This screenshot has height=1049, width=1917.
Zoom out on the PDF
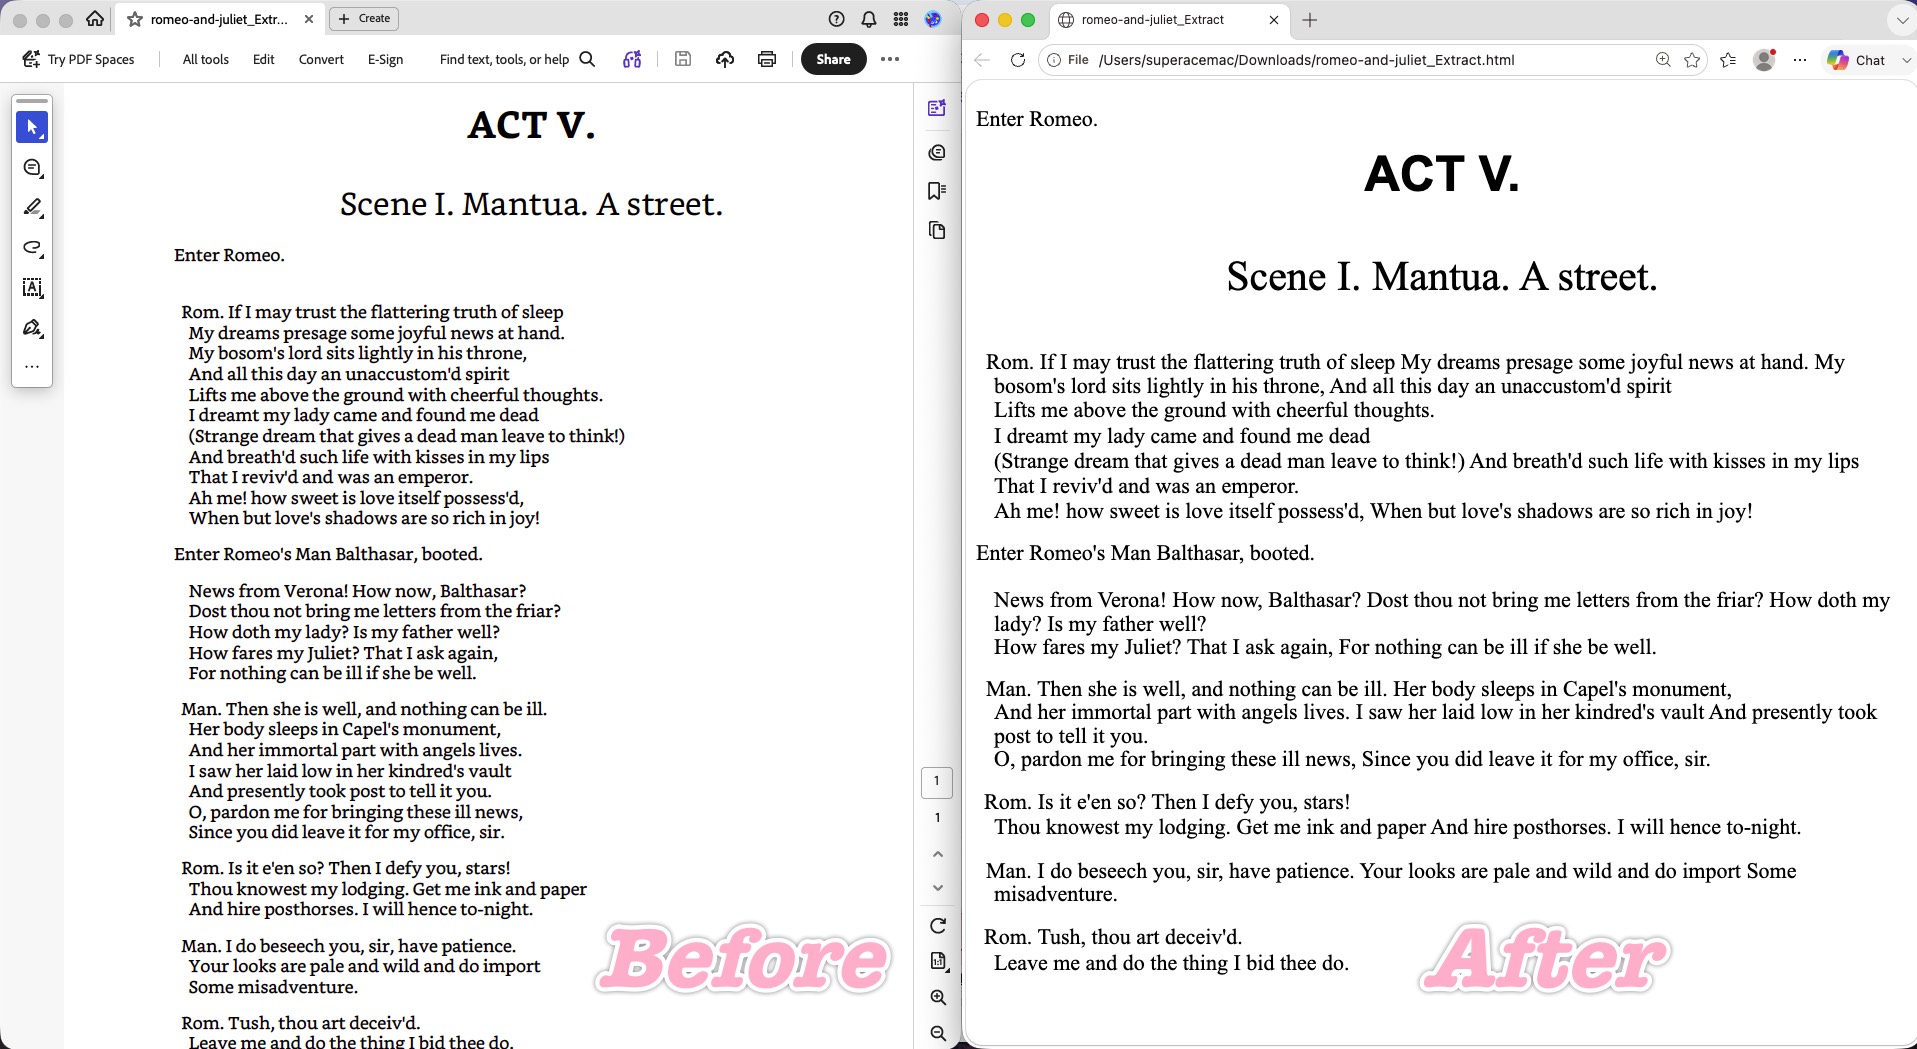(938, 1033)
